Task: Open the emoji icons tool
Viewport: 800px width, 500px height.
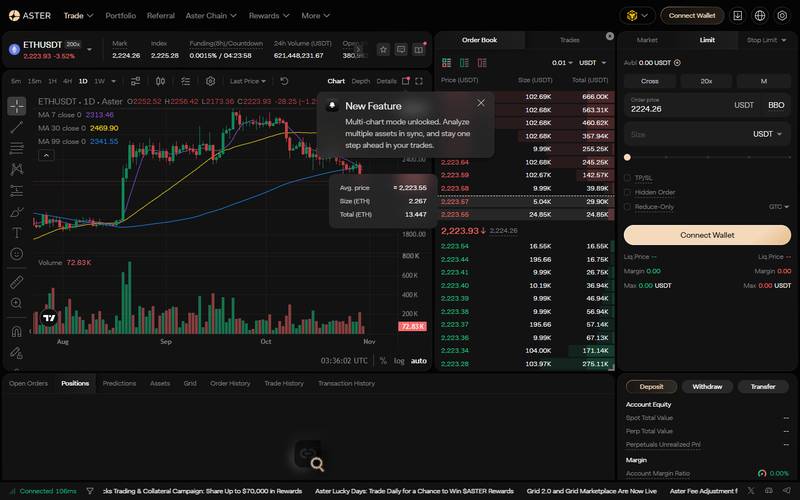Action: pyautogui.click(x=17, y=254)
